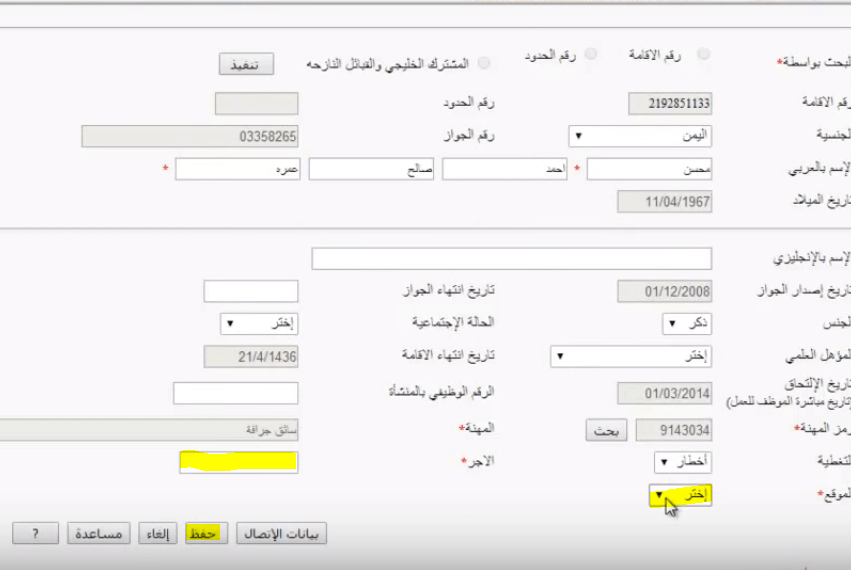The height and width of the screenshot is (570, 851).
Task: Click the مساعدة help button
Action: (99, 534)
